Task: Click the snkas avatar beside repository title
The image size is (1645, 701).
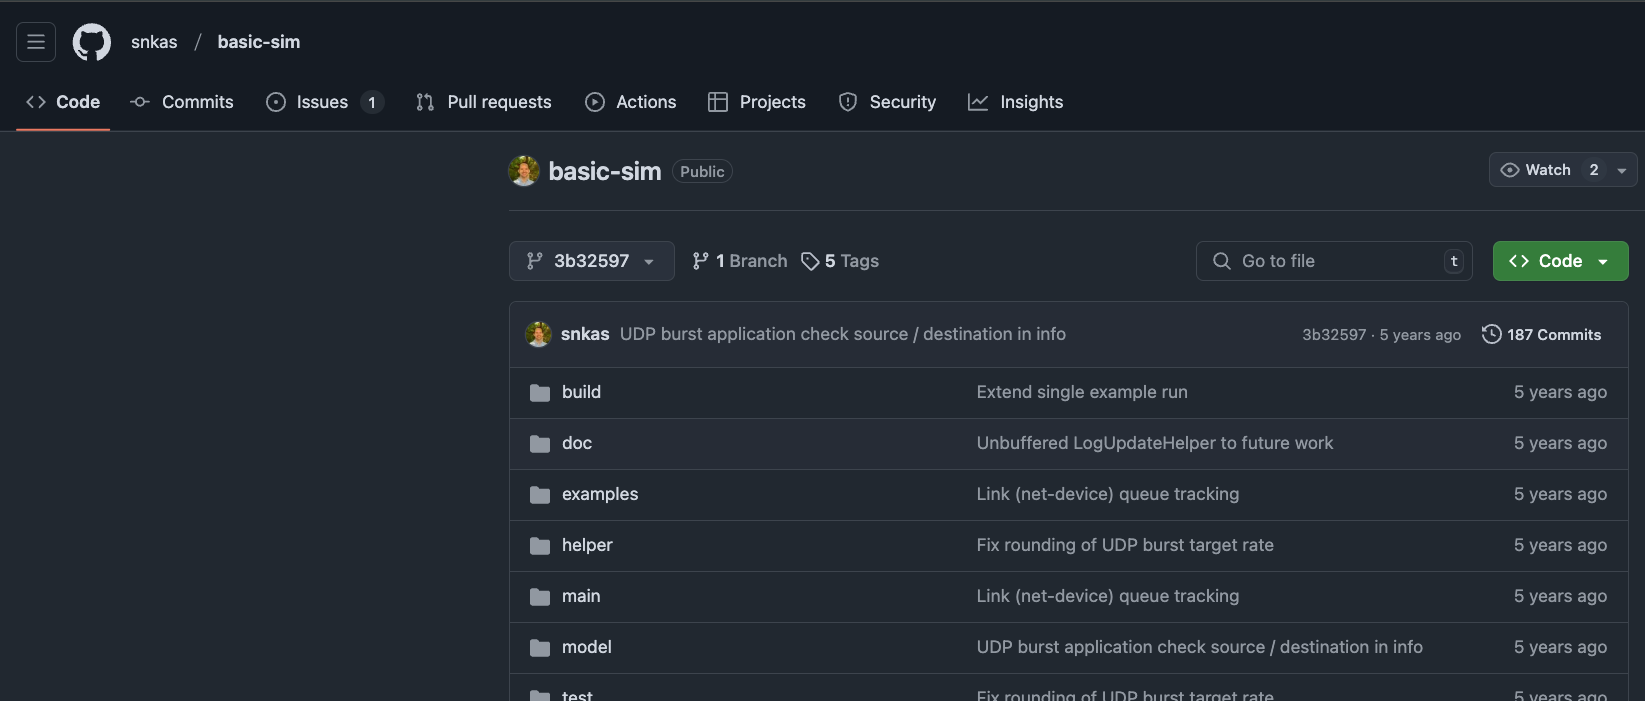Action: (524, 171)
